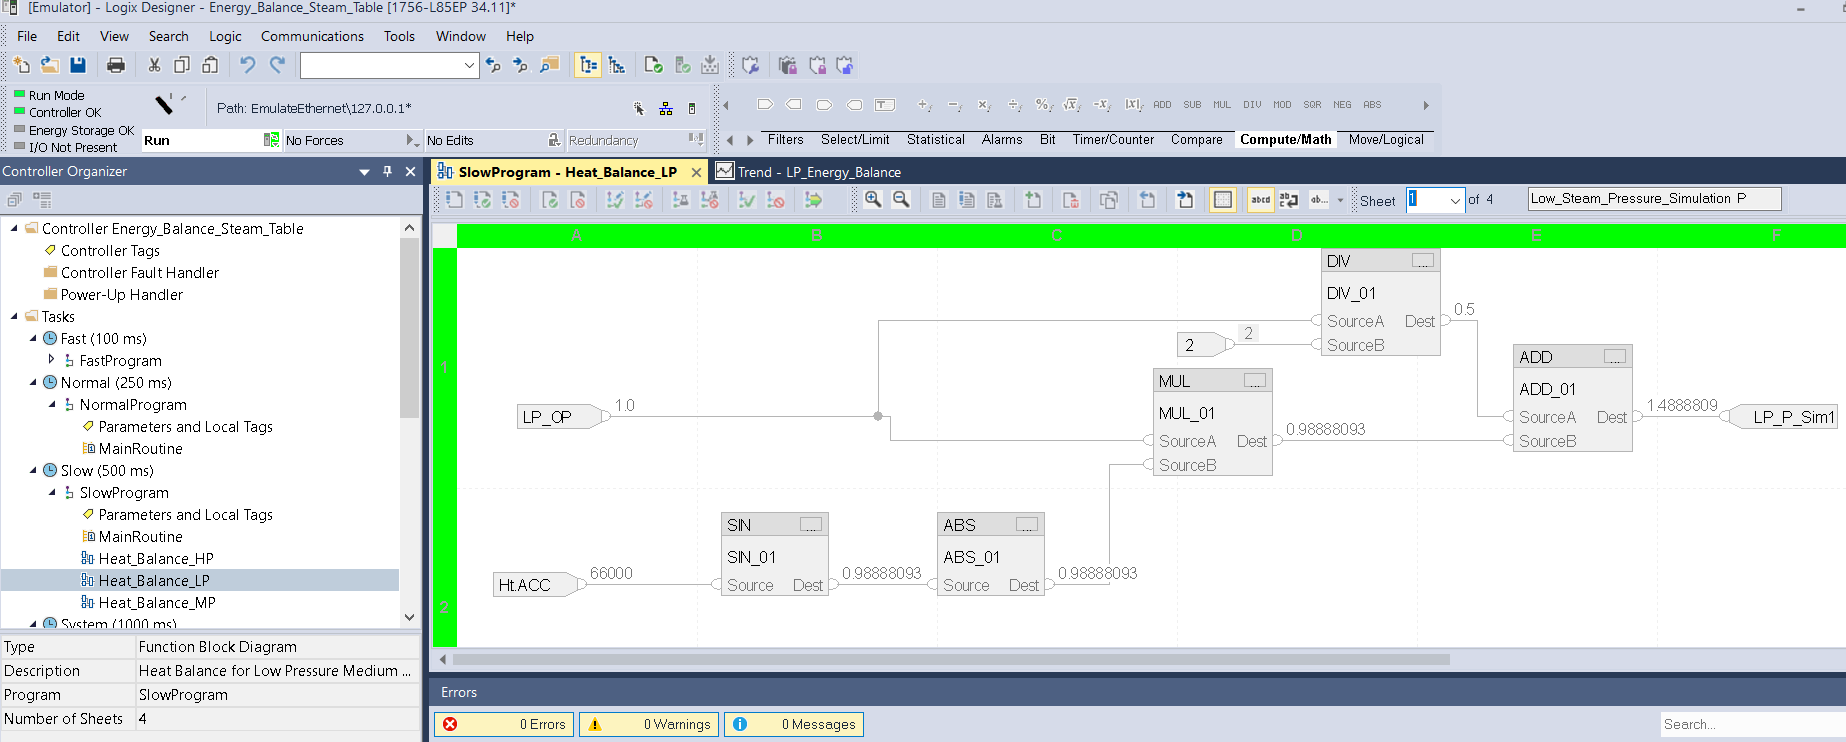Open properties button of the MUL_01 block
This screenshot has width=1846, height=742.
[1255, 381]
